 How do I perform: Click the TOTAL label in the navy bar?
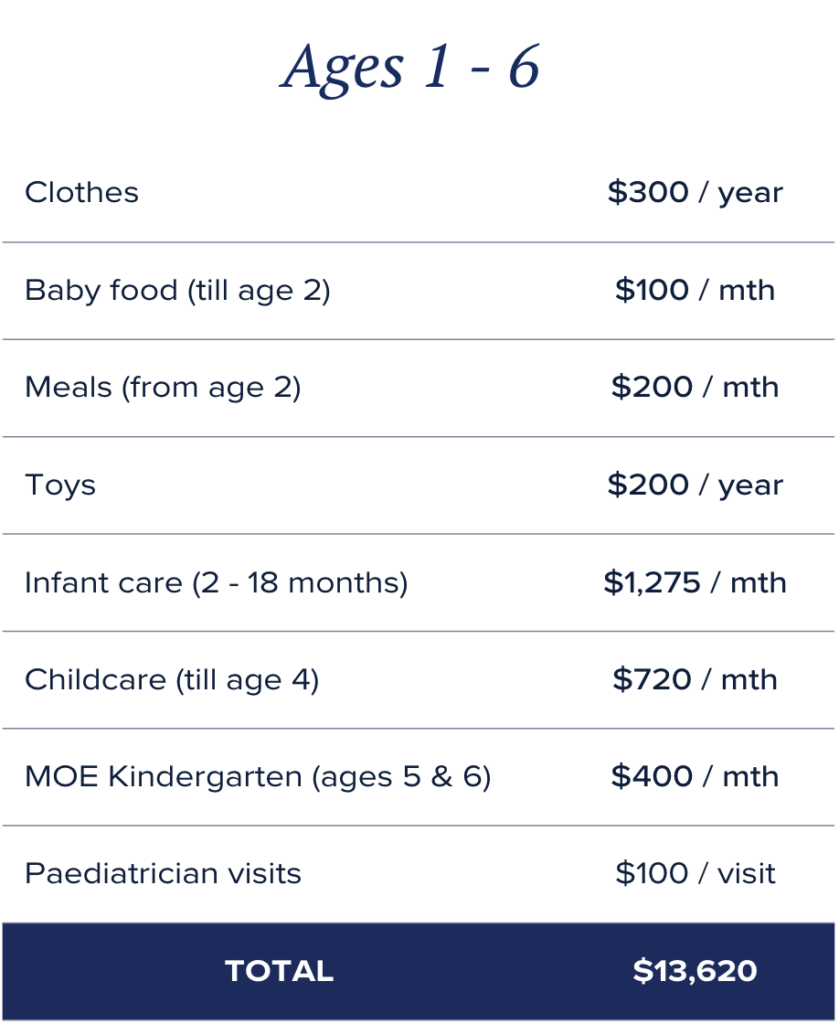click(279, 971)
